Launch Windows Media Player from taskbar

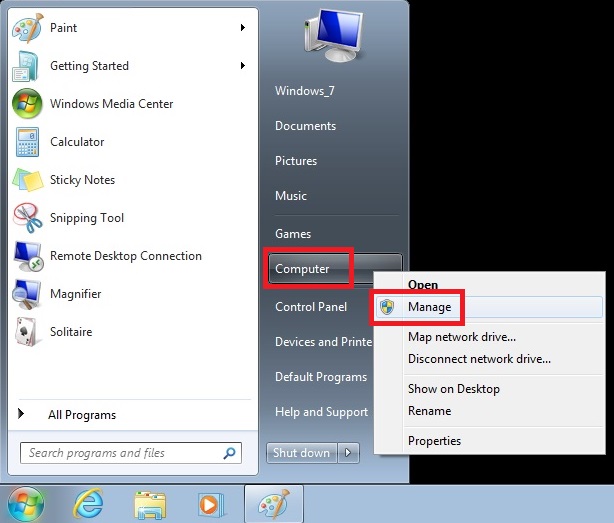[x=211, y=505]
